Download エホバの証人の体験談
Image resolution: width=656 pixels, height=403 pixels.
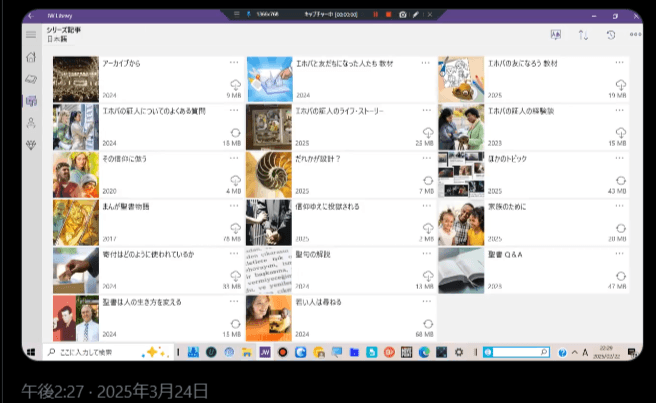click(x=621, y=133)
